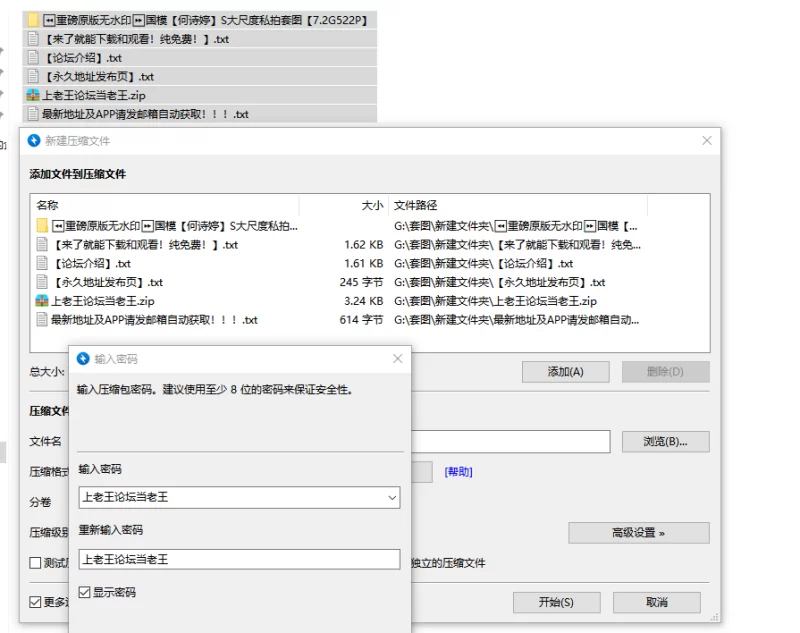Click path G:\套图\新建文件夹\【论坛介绍】.txt
800x633 pixels.
(483, 263)
